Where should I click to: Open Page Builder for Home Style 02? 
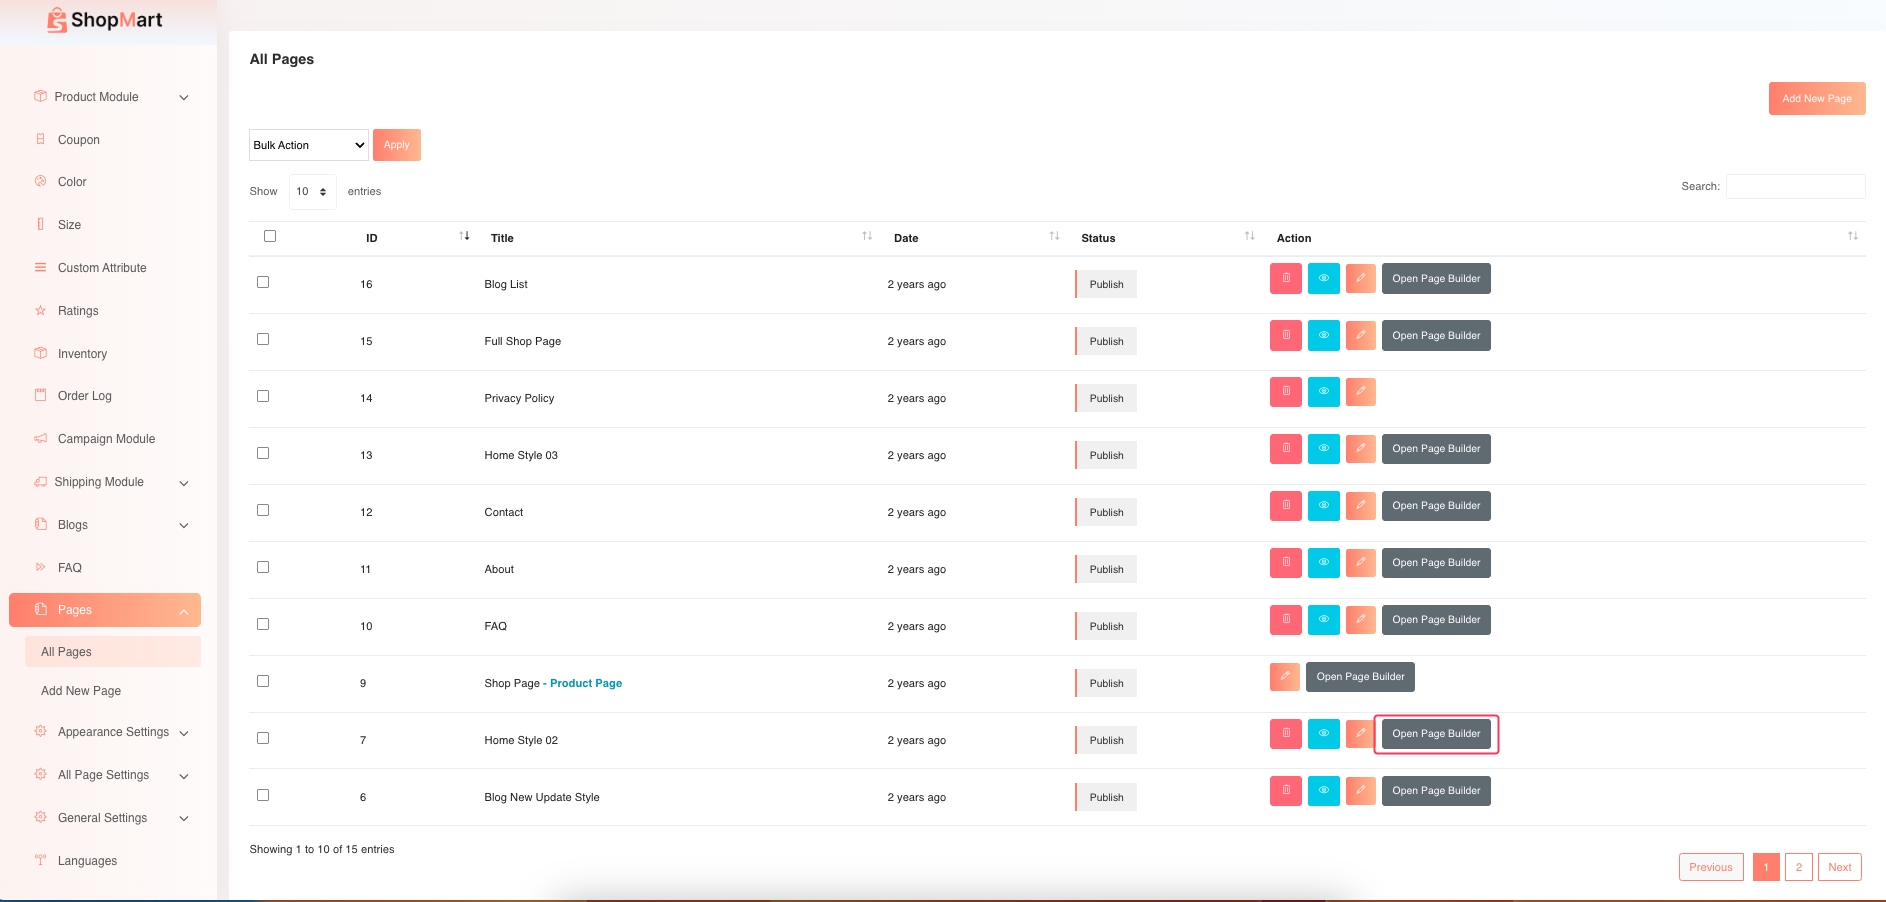[x=1436, y=734]
